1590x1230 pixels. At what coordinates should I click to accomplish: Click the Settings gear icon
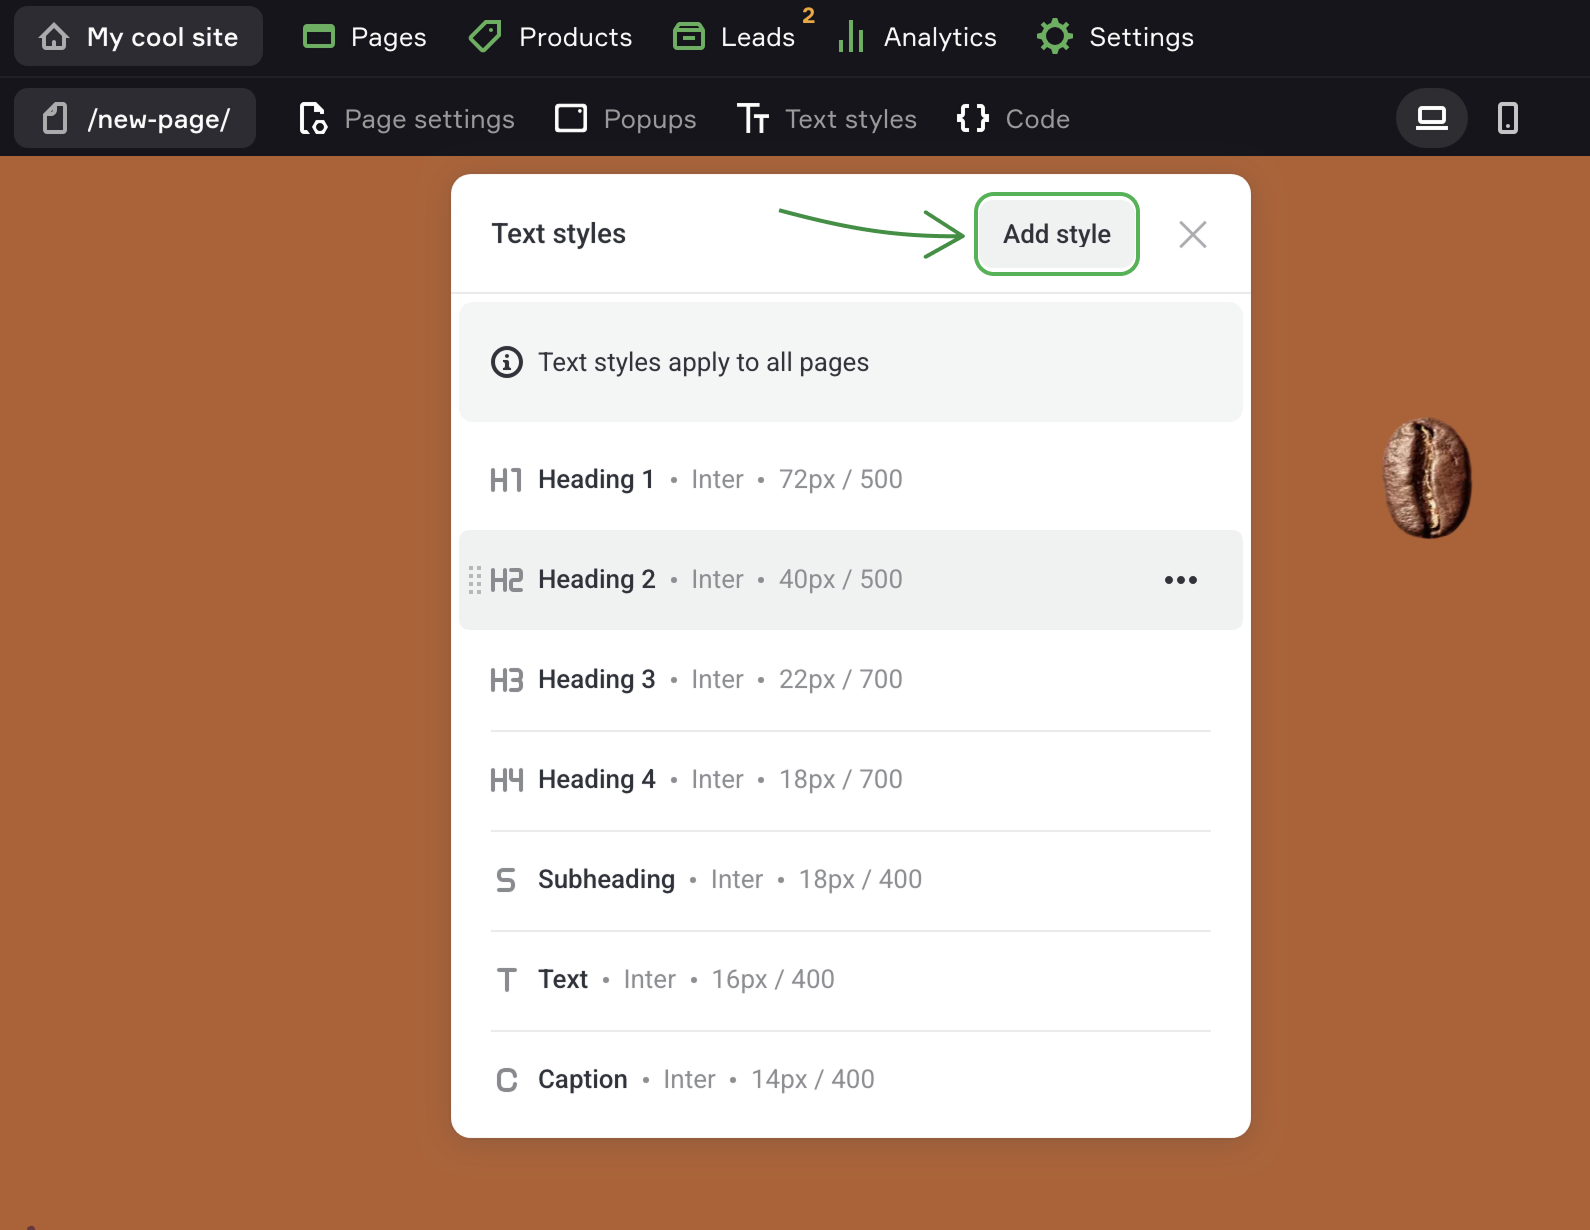point(1054,37)
